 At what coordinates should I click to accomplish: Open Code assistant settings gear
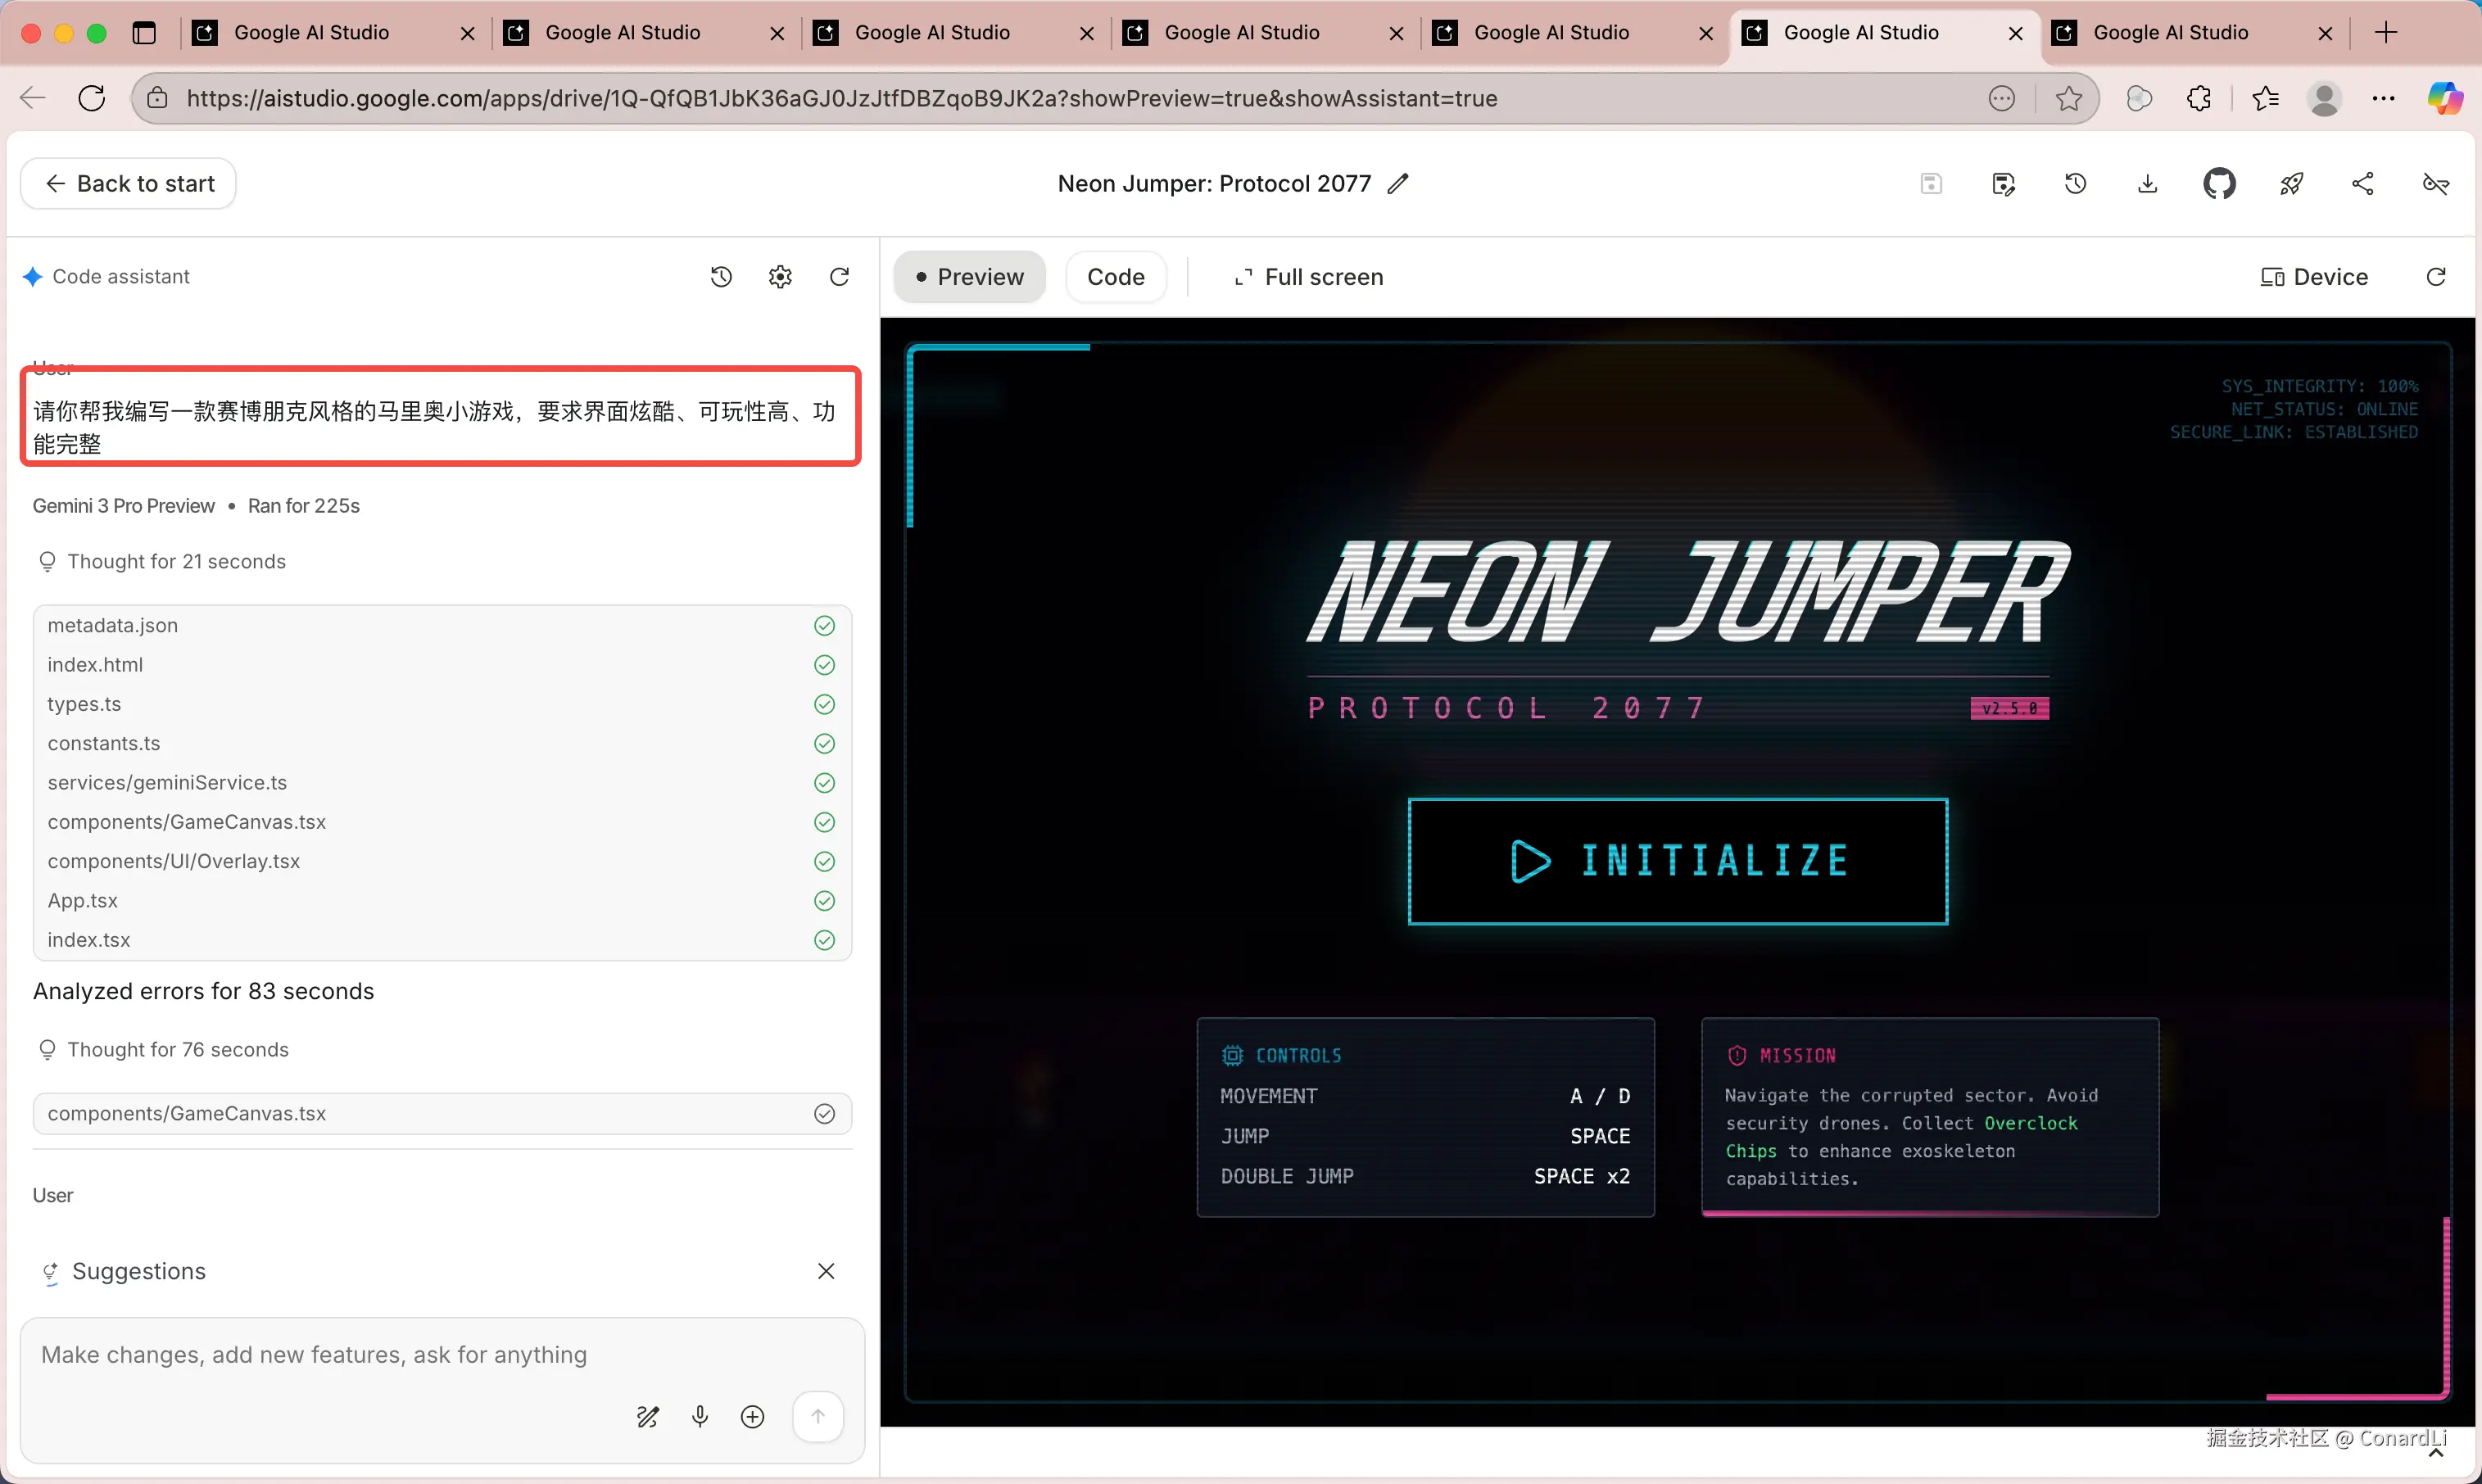pyautogui.click(x=780, y=277)
